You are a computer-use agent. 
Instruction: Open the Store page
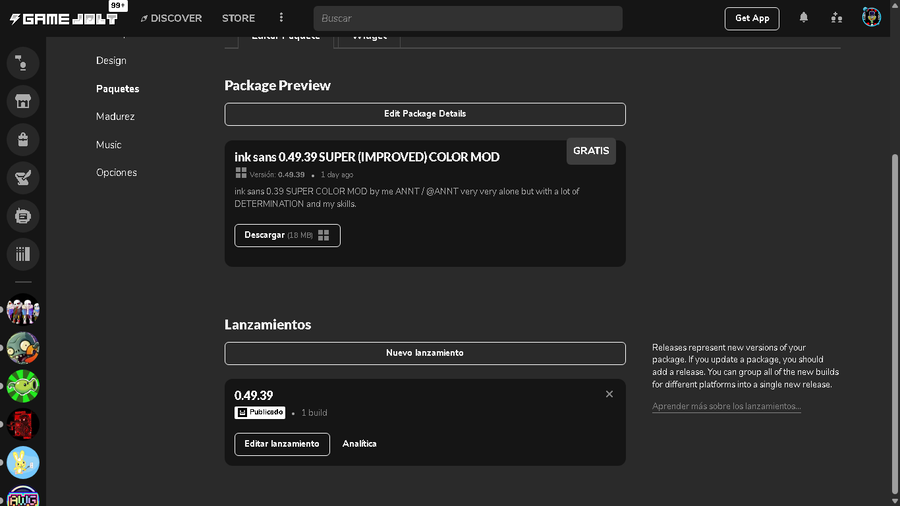coord(238,18)
